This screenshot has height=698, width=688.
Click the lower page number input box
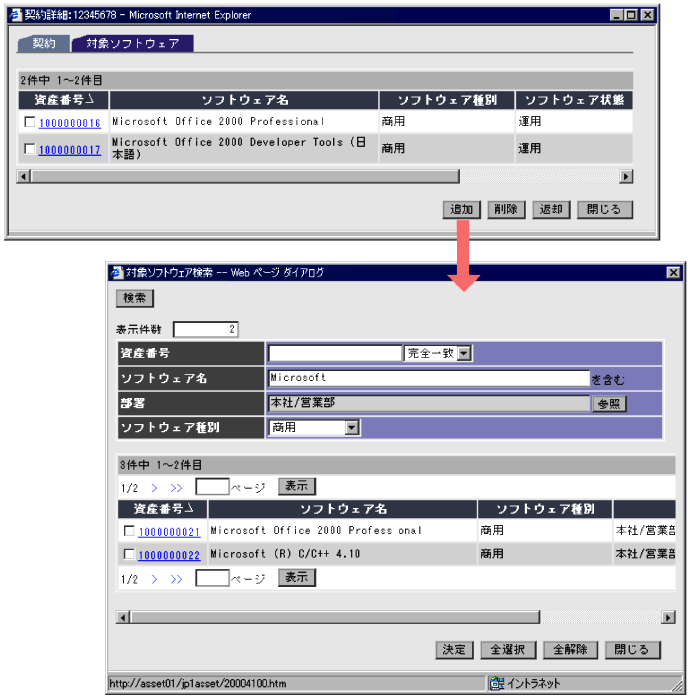[x=212, y=578]
